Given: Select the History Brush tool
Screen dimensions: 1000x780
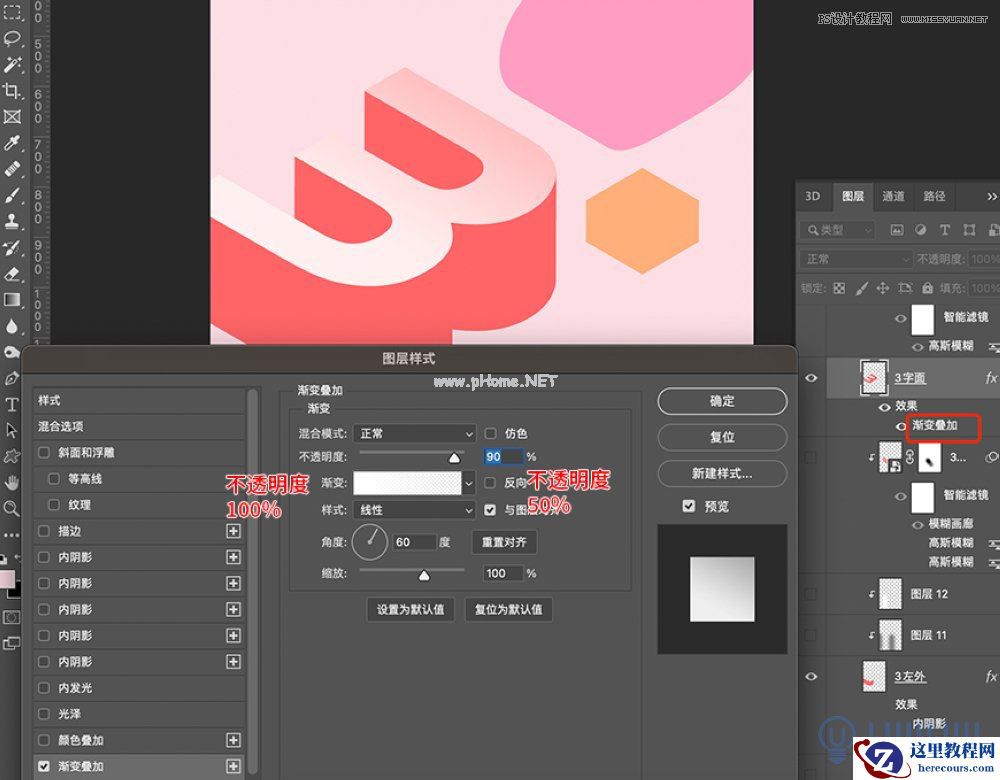Looking at the screenshot, I should point(12,247).
